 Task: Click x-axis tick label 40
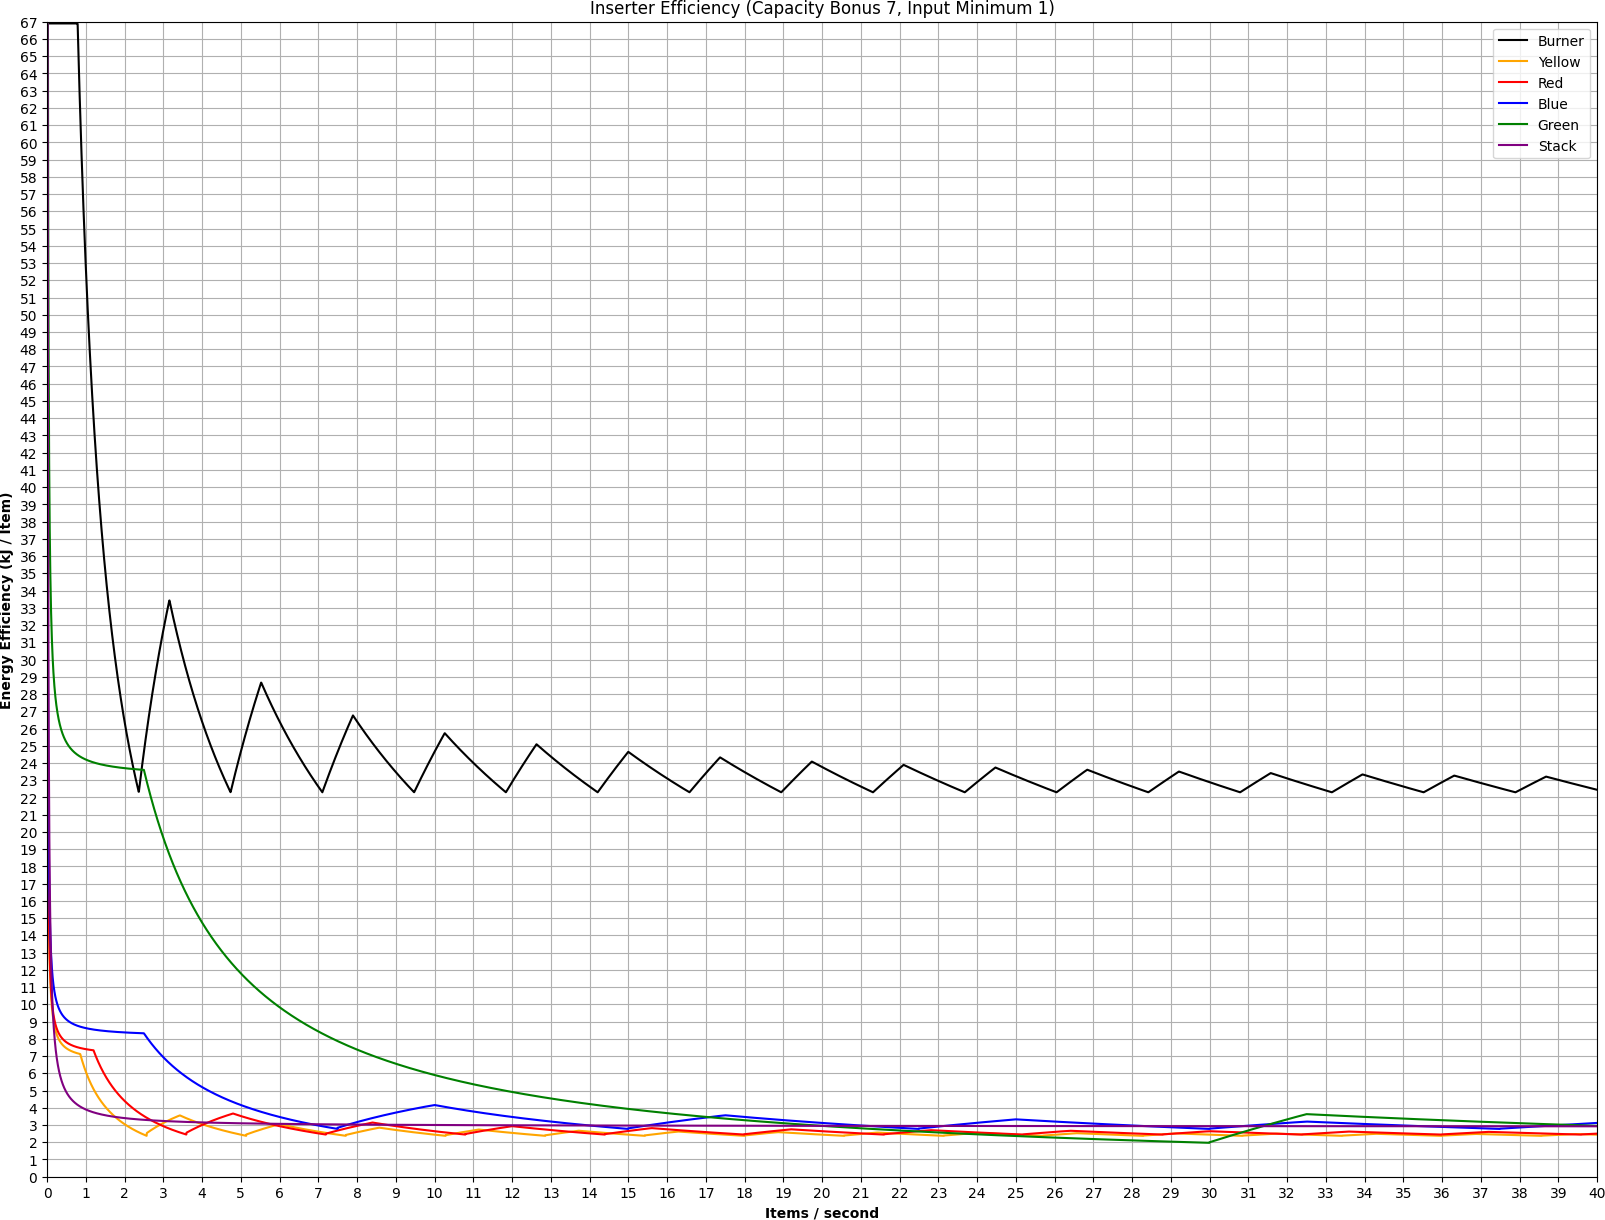point(1596,1193)
